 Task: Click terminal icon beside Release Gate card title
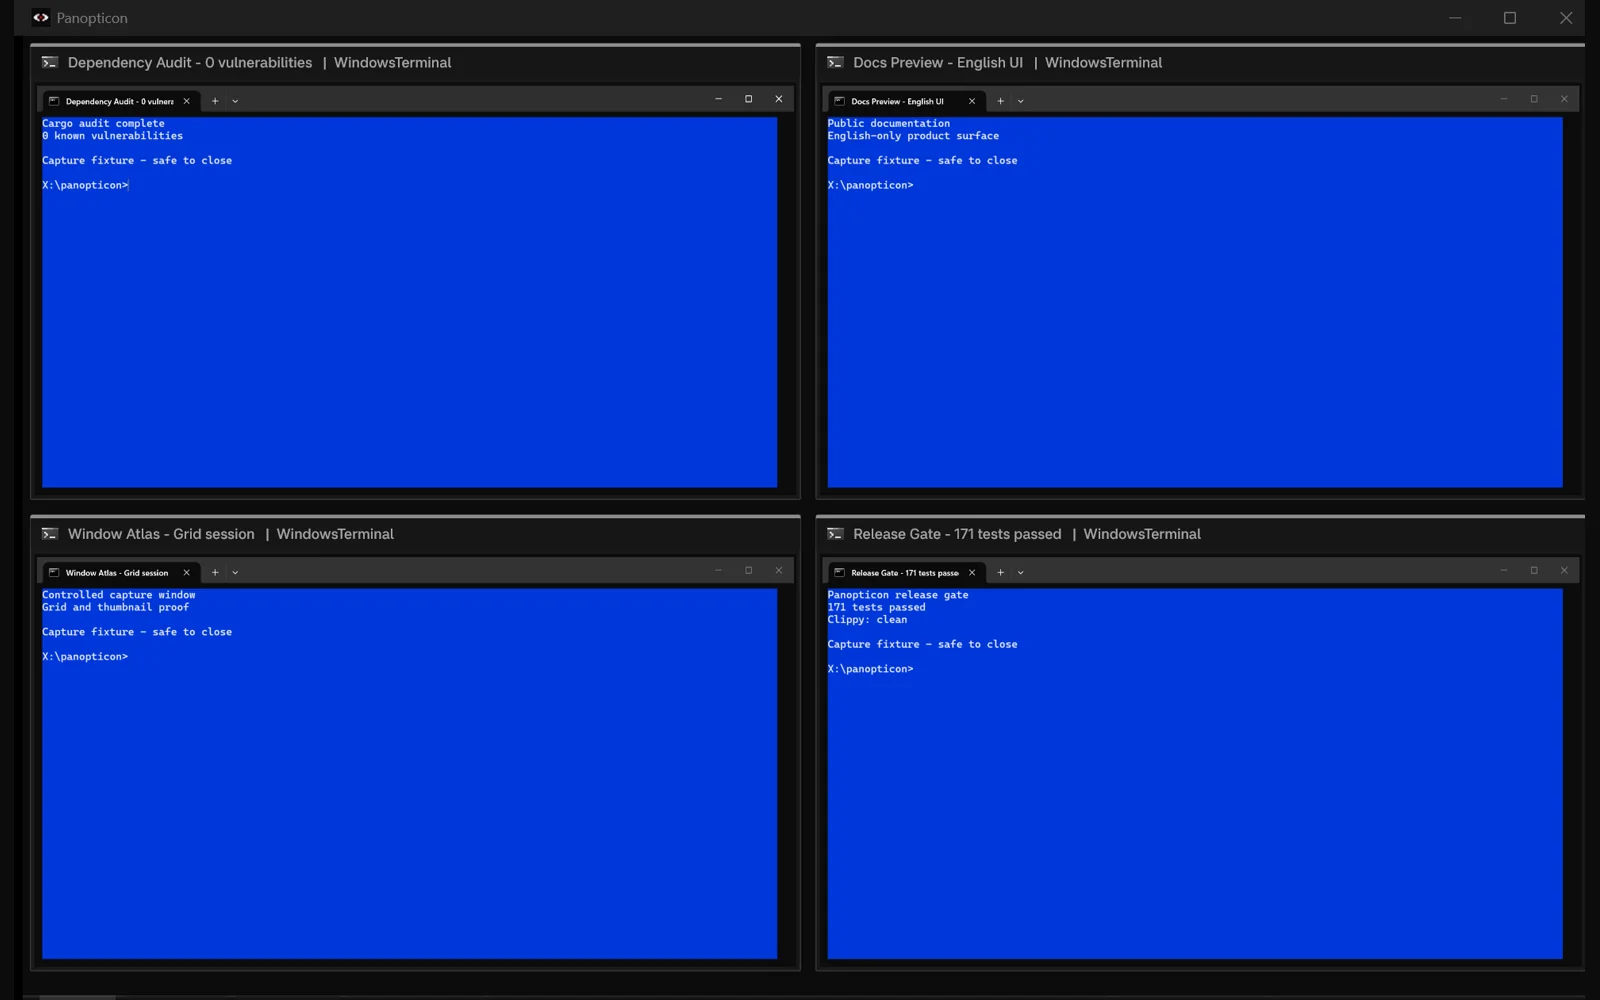coord(835,534)
